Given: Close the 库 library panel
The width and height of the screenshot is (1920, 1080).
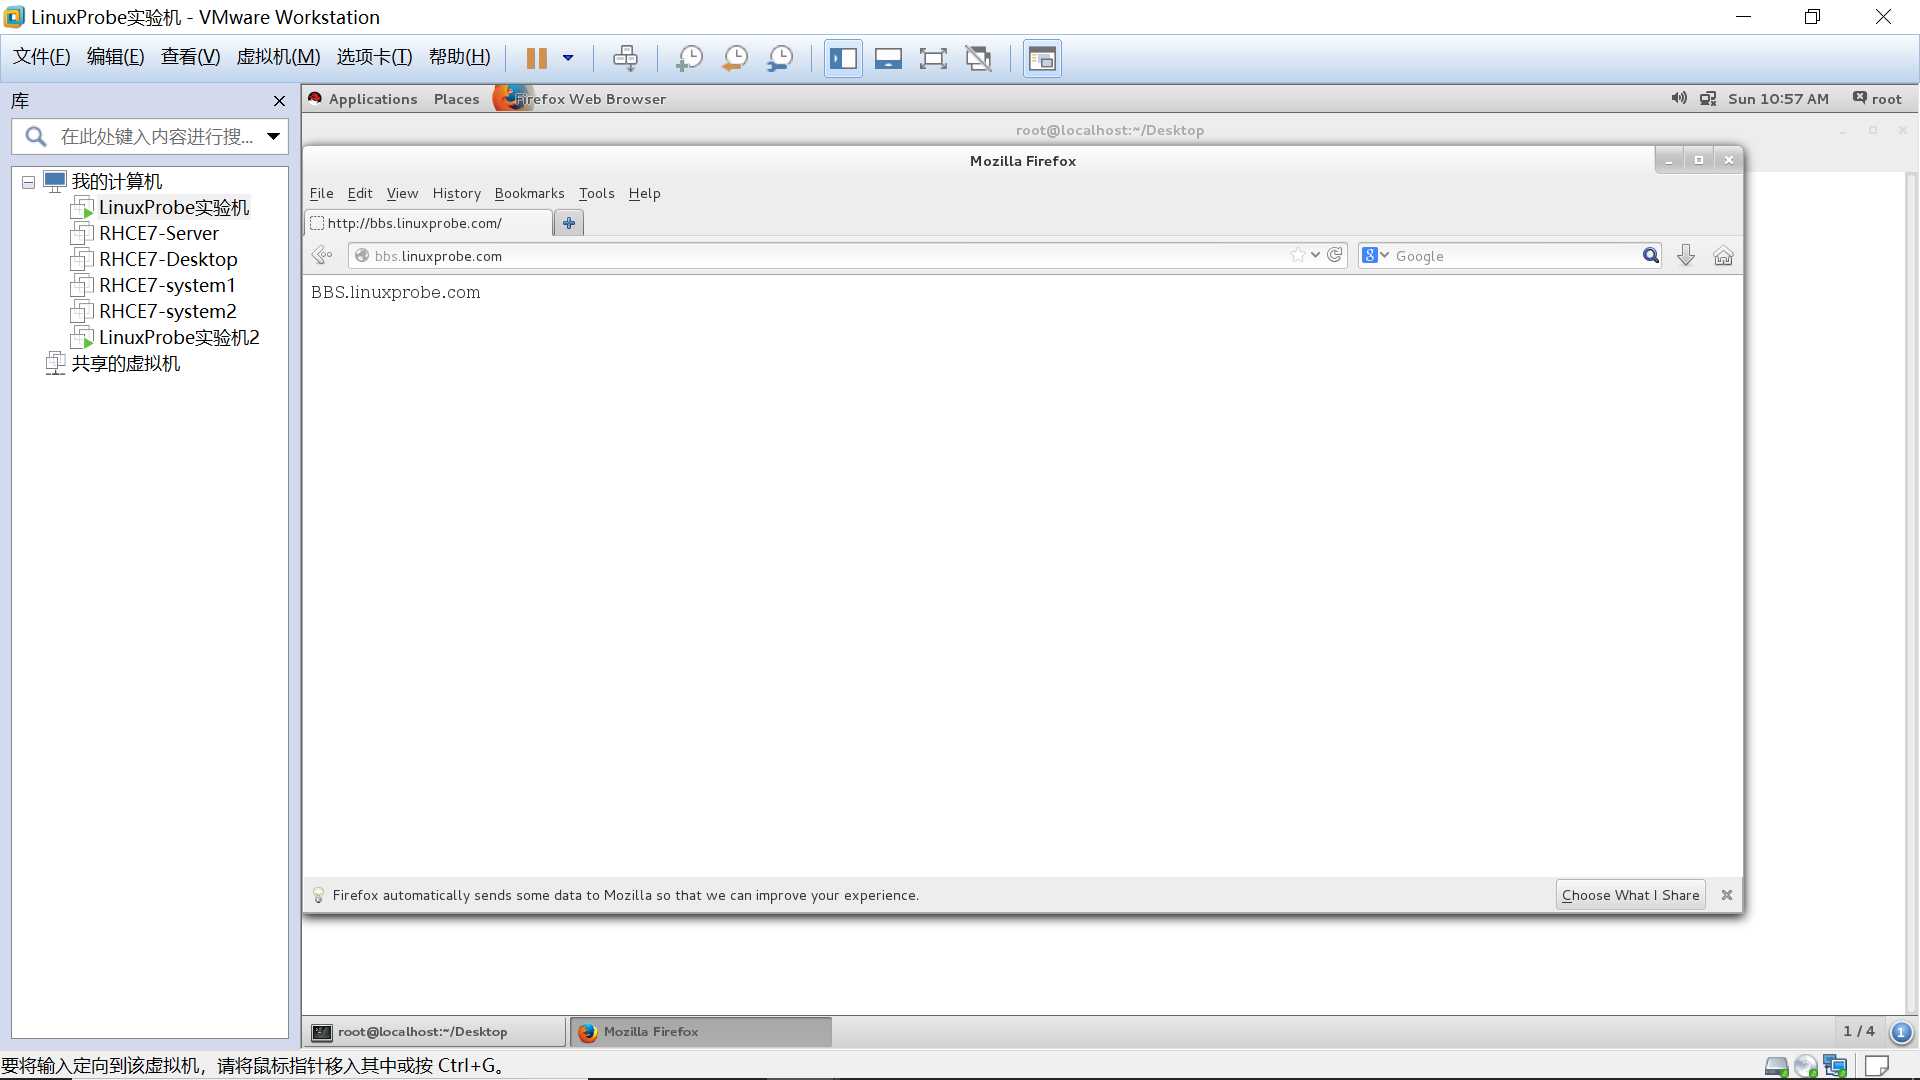Looking at the screenshot, I should tap(279, 101).
